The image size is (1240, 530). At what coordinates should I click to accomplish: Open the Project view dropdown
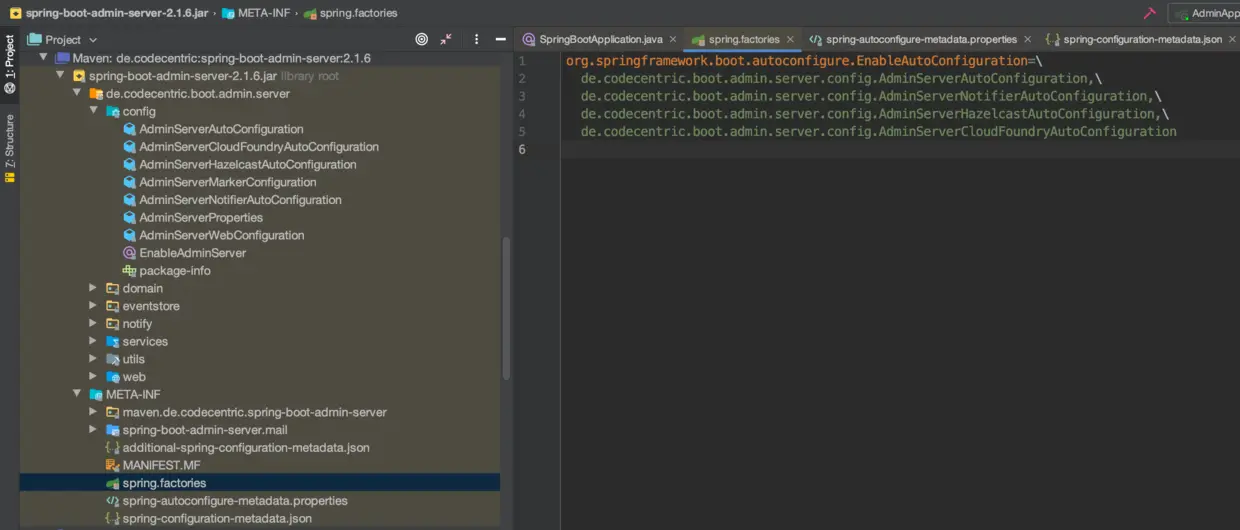point(70,39)
